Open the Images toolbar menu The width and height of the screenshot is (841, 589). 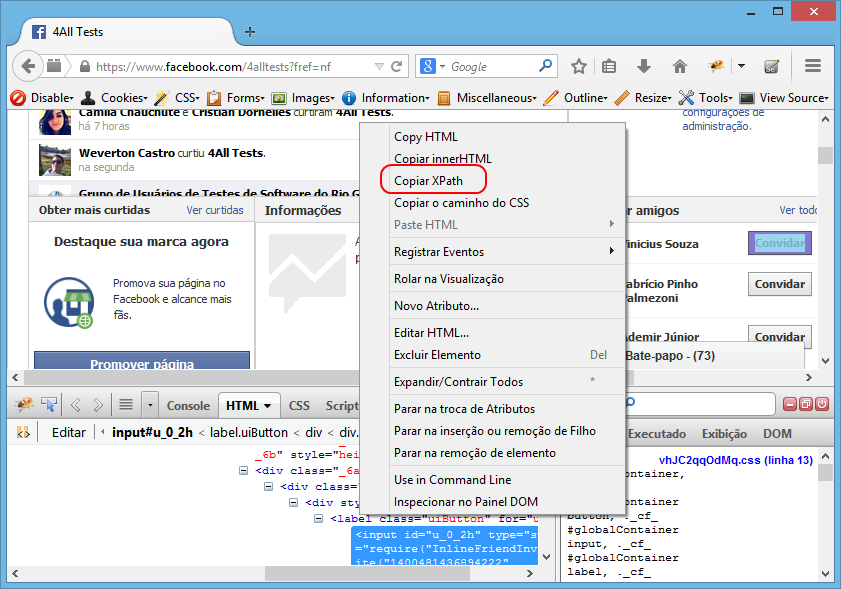coord(303,98)
